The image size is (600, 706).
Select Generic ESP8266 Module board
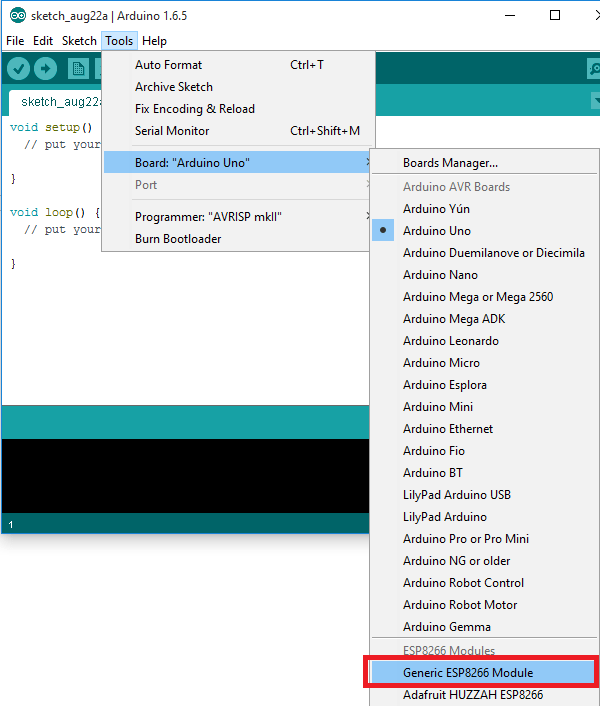pos(468,673)
